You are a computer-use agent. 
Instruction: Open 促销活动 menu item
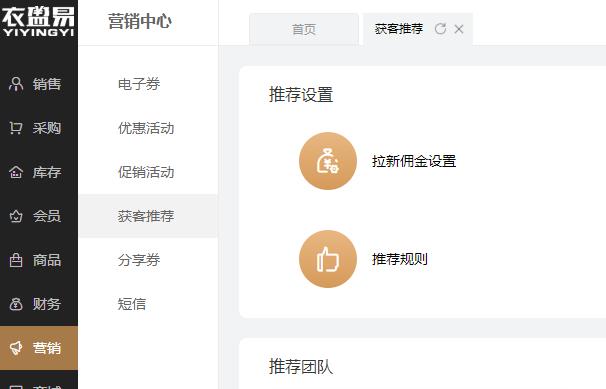point(146,172)
